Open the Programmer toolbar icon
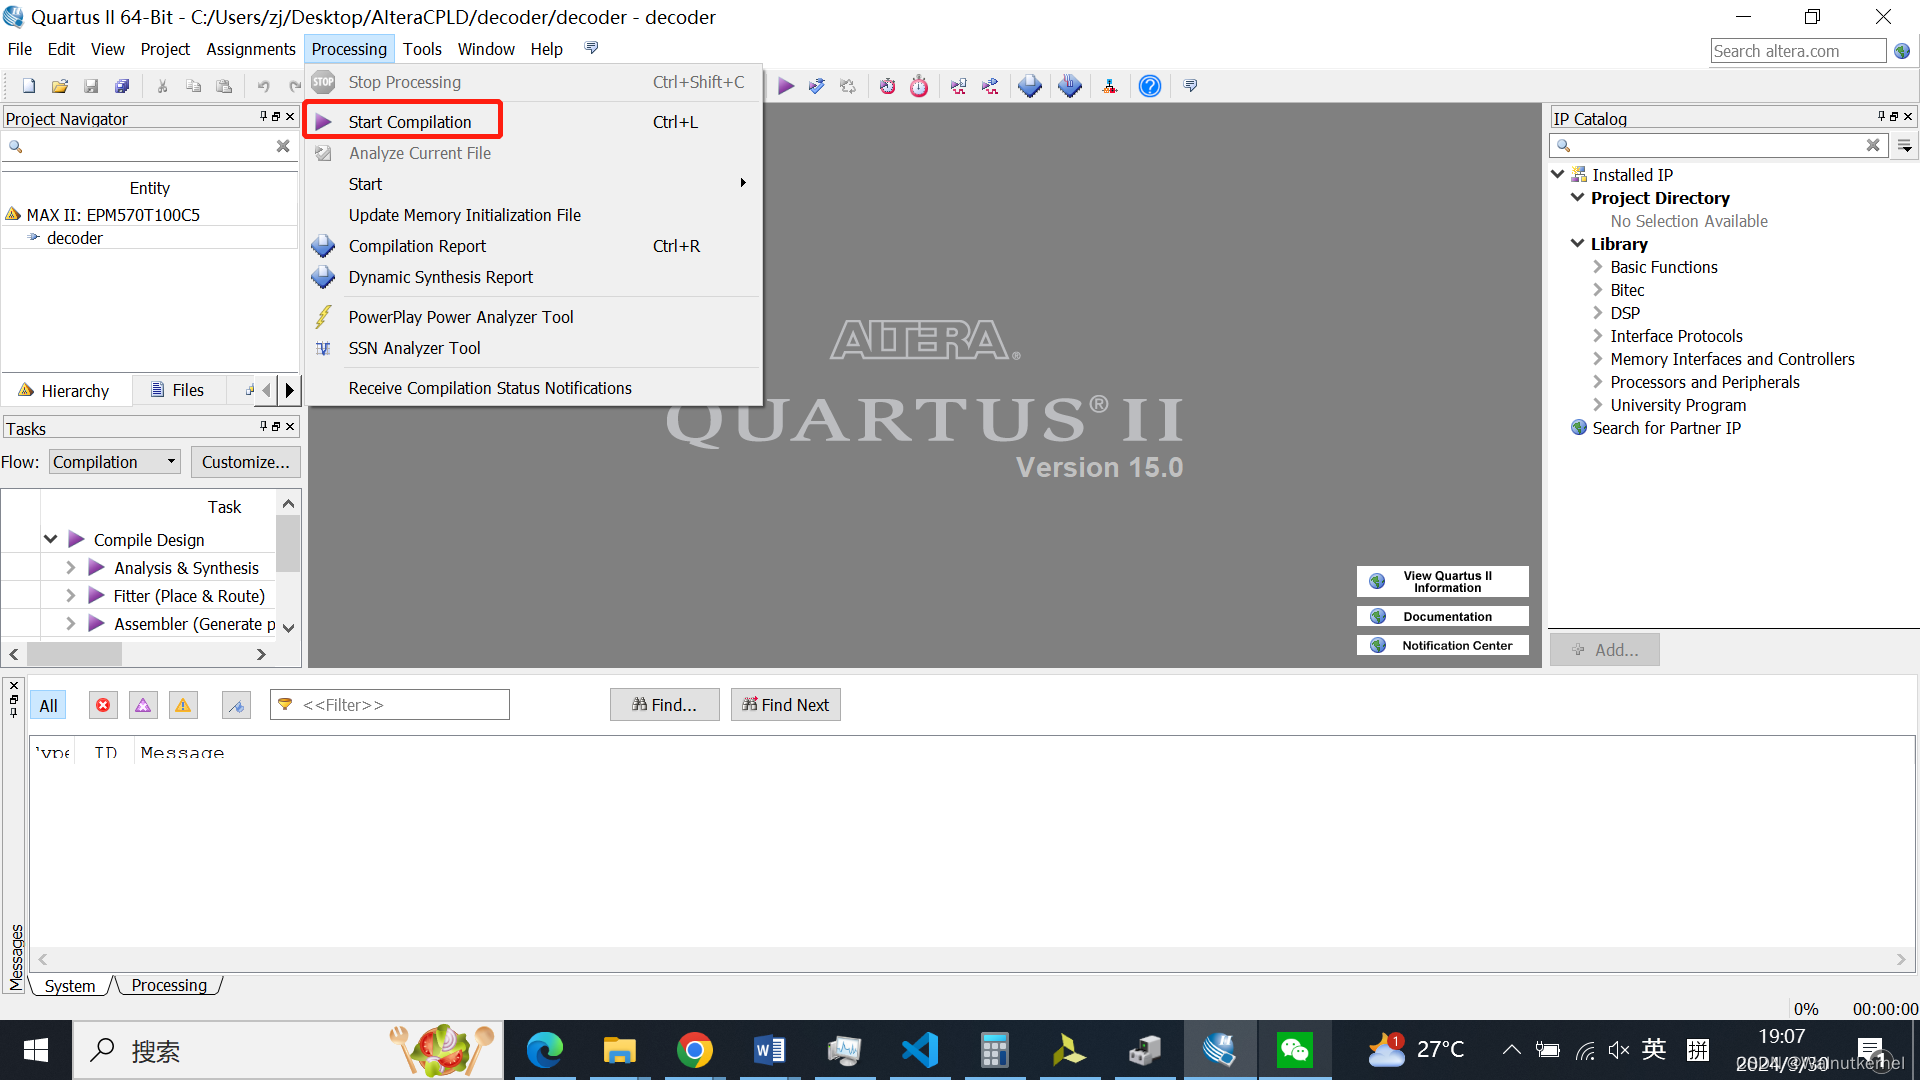This screenshot has height=1080, width=1920. point(1070,86)
